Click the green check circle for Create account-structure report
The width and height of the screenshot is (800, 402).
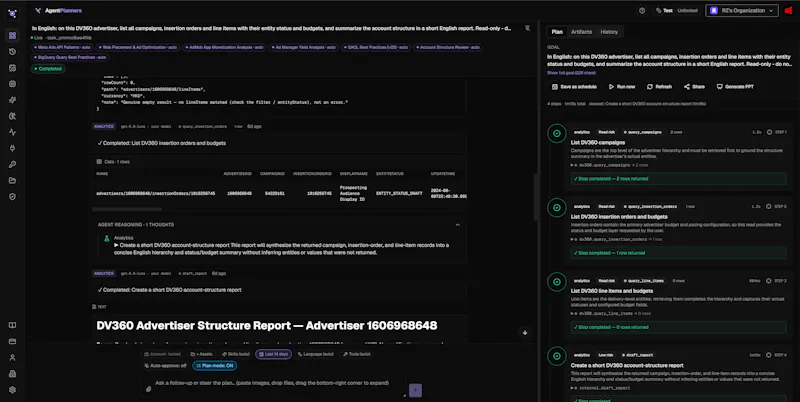(557, 356)
